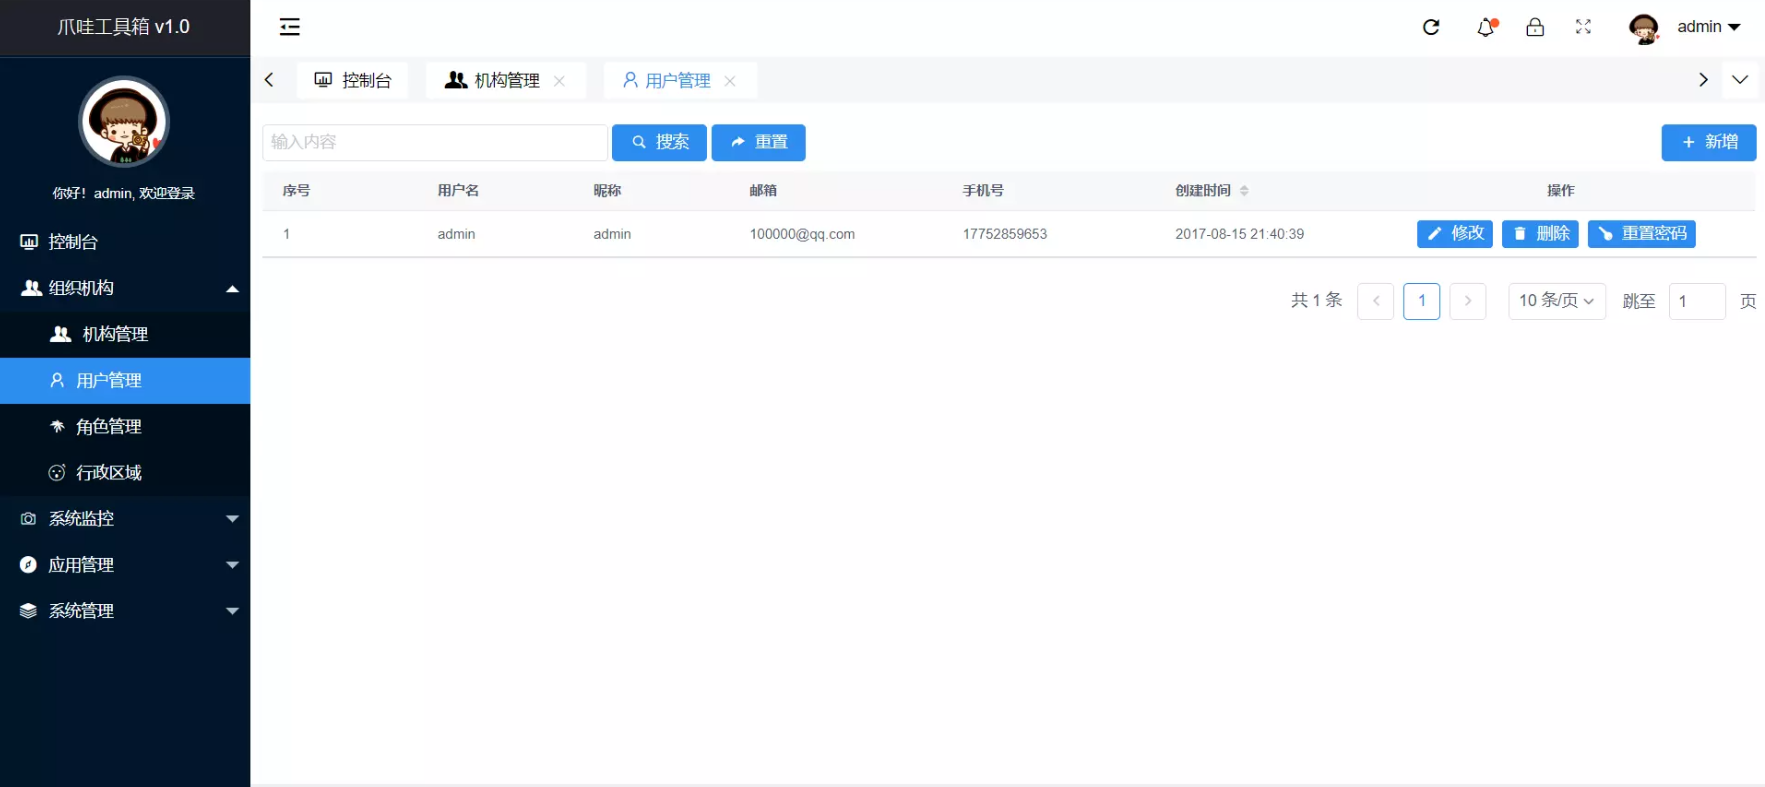Click the 邮箱 column header
This screenshot has width=1765, height=787.
(763, 190)
